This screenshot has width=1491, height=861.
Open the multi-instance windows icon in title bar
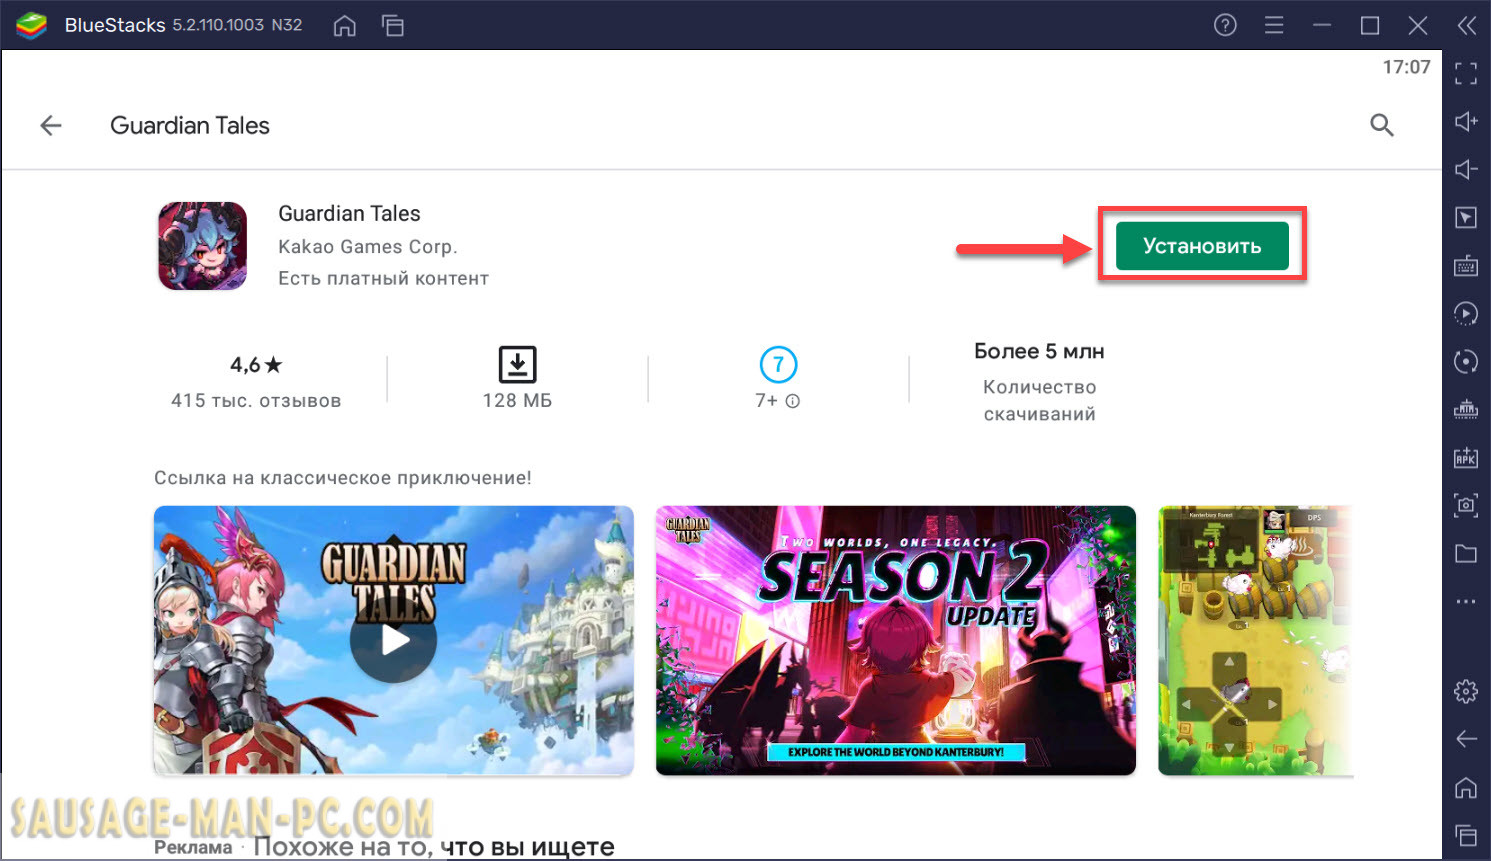coord(393,26)
